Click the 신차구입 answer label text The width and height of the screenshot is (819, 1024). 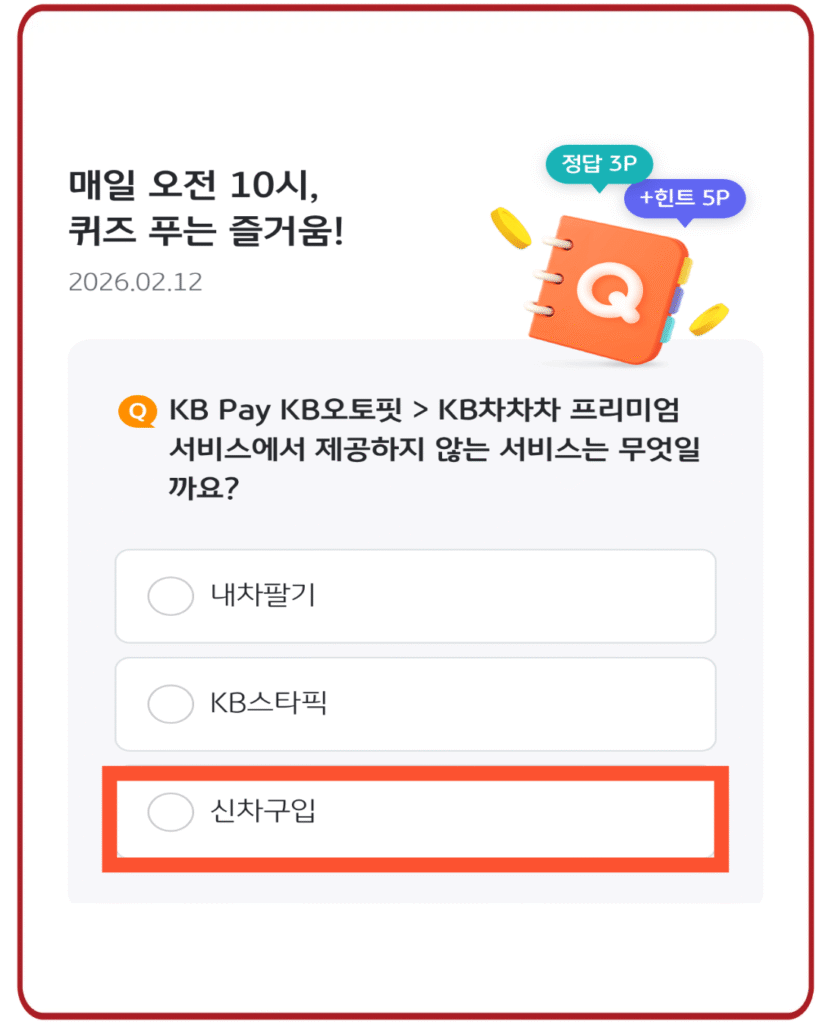point(263,811)
